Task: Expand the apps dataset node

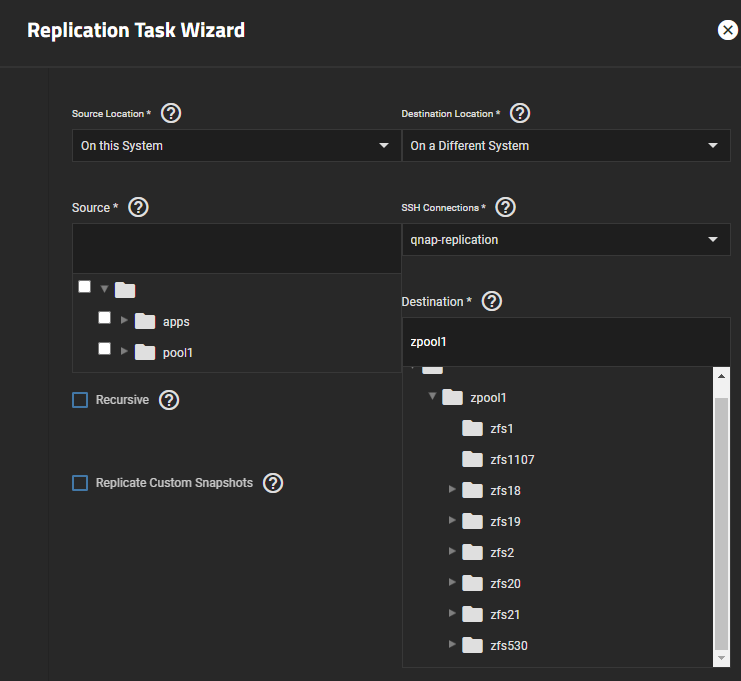Action: pyautogui.click(x=124, y=320)
